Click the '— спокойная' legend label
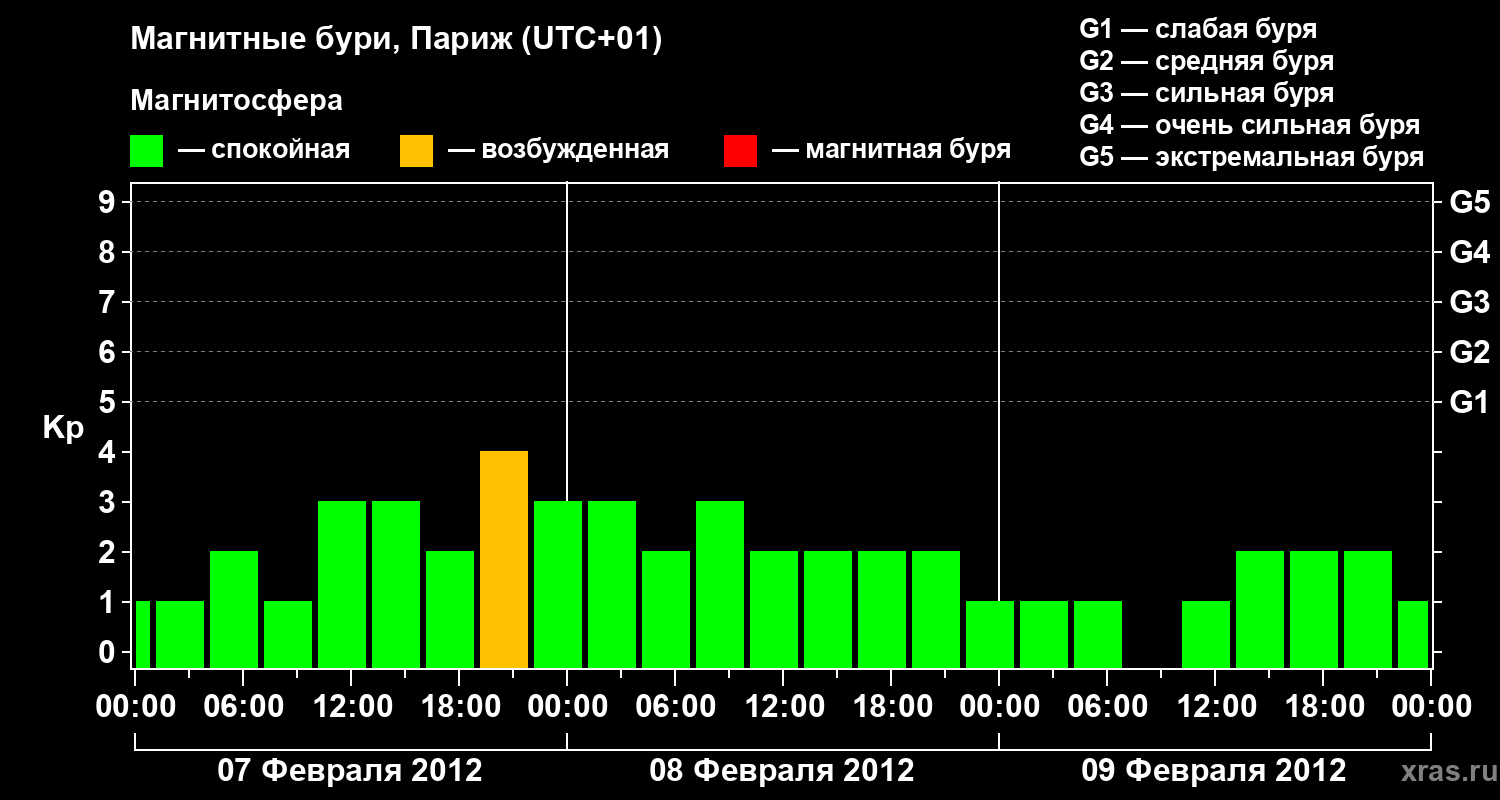The height and width of the screenshot is (800, 1500). pyautogui.click(x=264, y=151)
